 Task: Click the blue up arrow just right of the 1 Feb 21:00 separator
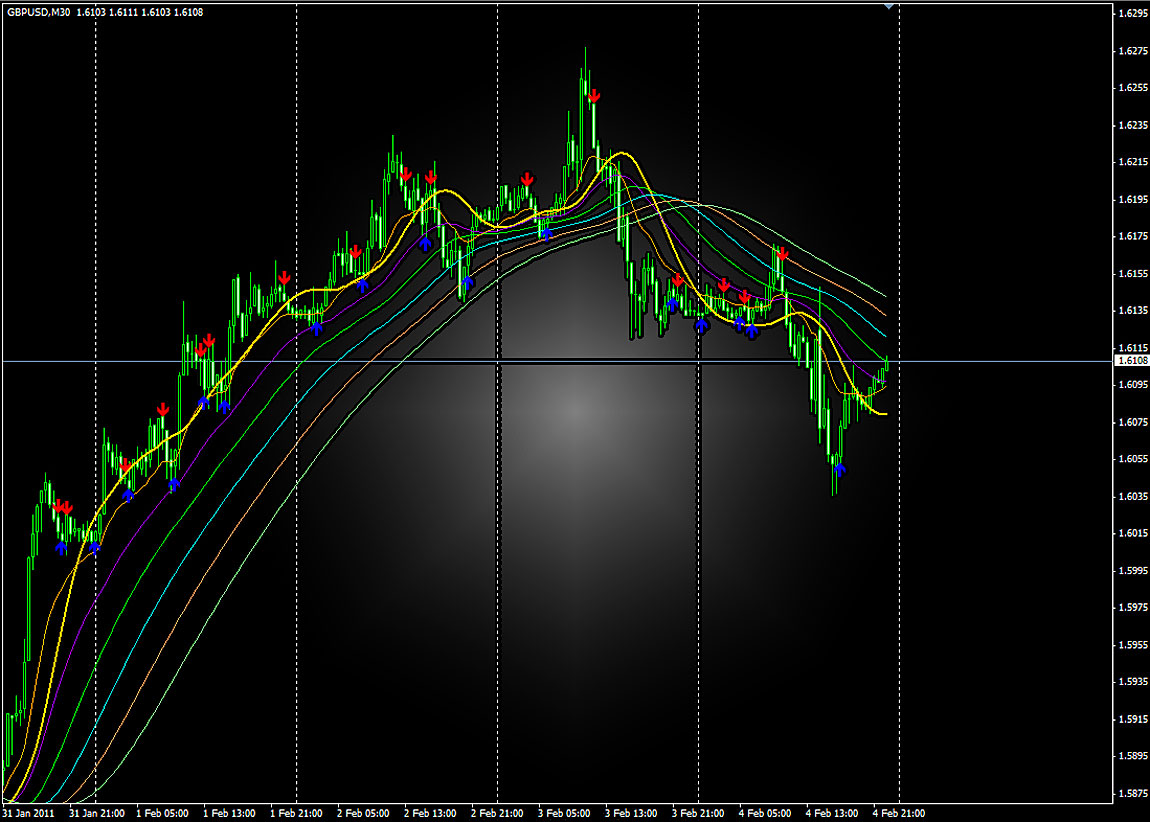point(316,326)
